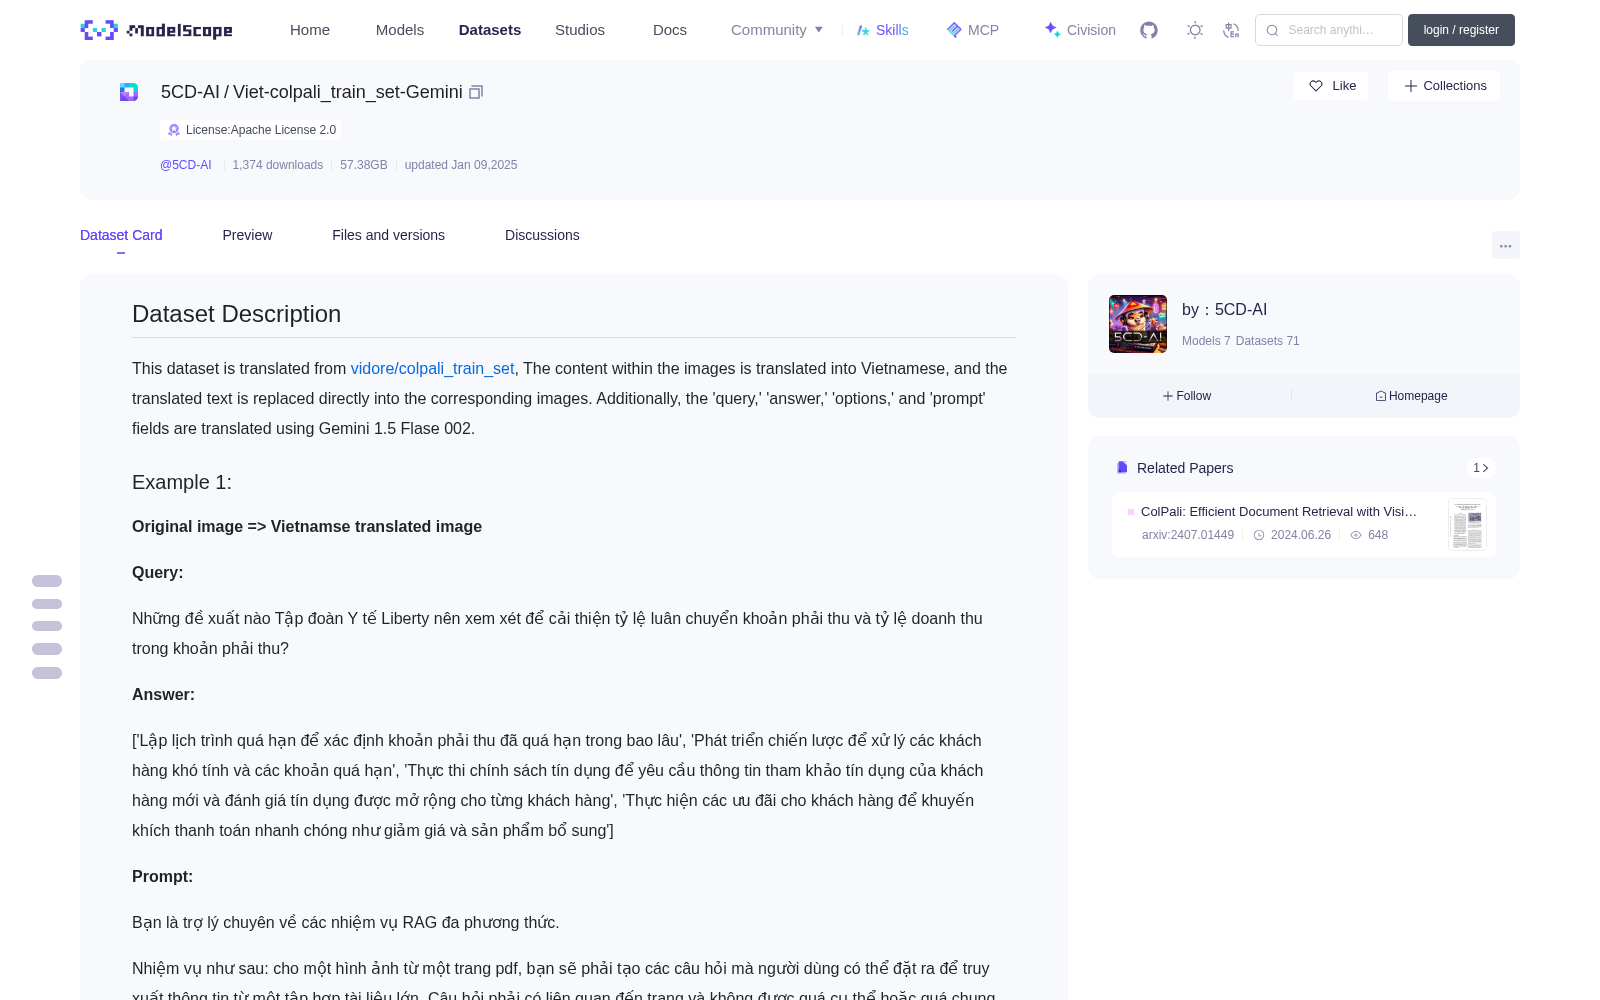The width and height of the screenshot is (1600, 1000).
Task: Click the 5CD-AI organization avatar
Action: [1138, 324]
